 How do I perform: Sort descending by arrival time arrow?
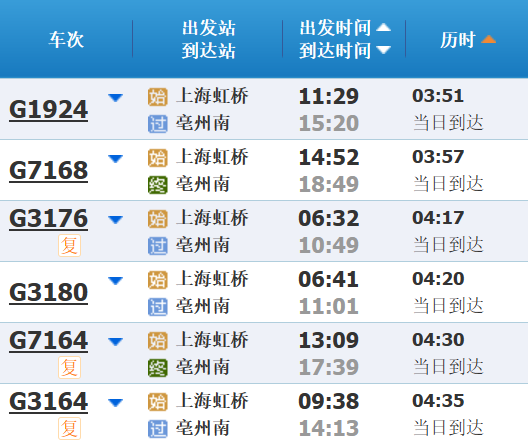pyautogui.click(x=383, y=50)
